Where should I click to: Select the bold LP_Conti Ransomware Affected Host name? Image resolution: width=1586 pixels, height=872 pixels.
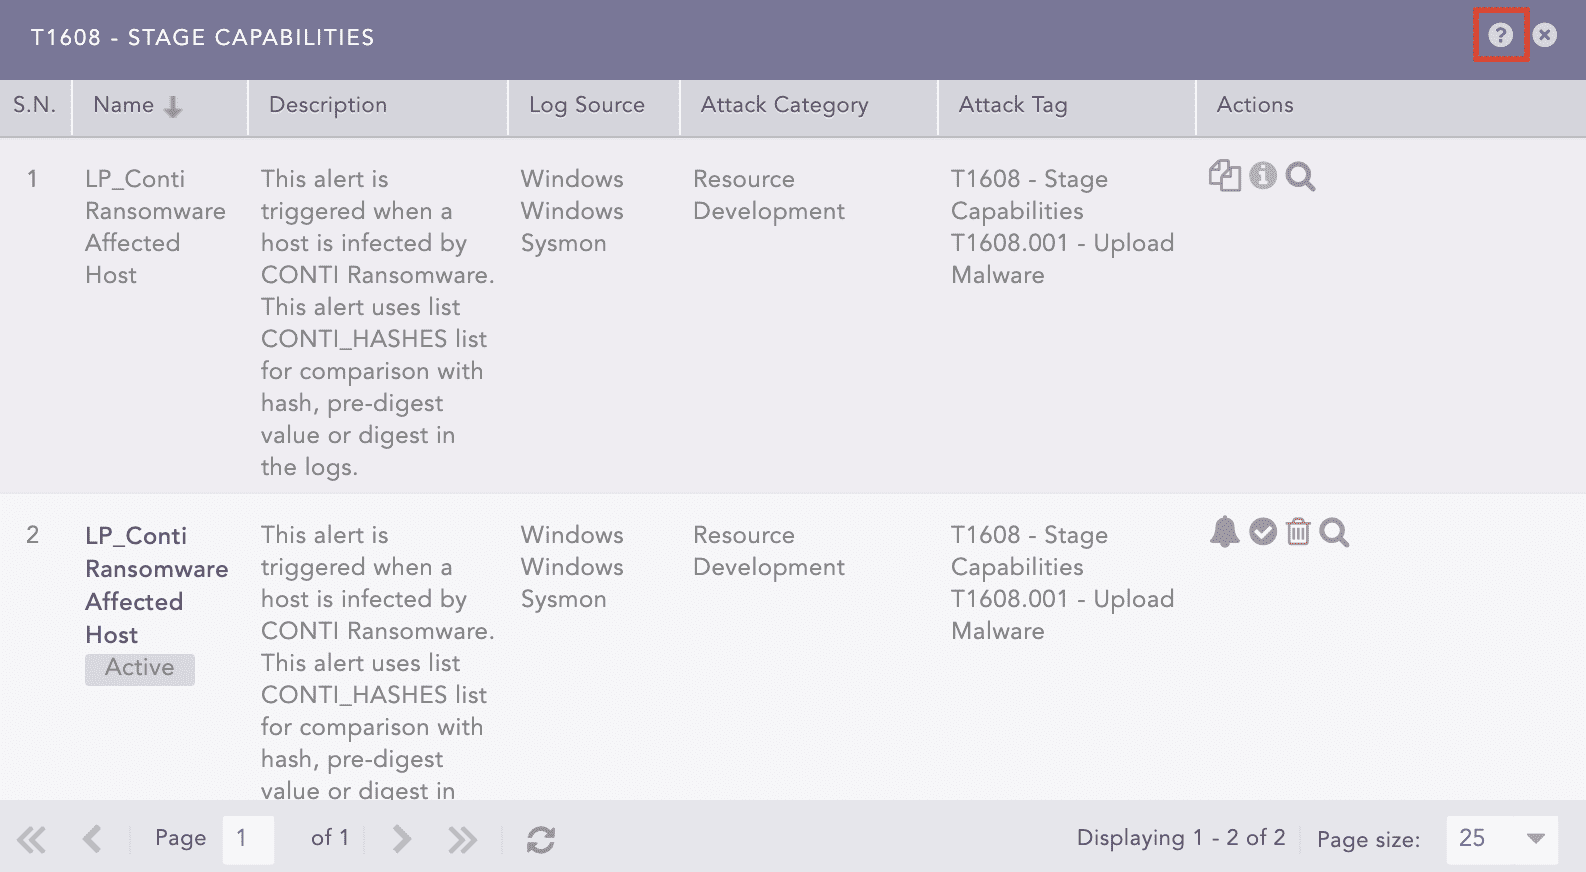(x=157, y=585)
